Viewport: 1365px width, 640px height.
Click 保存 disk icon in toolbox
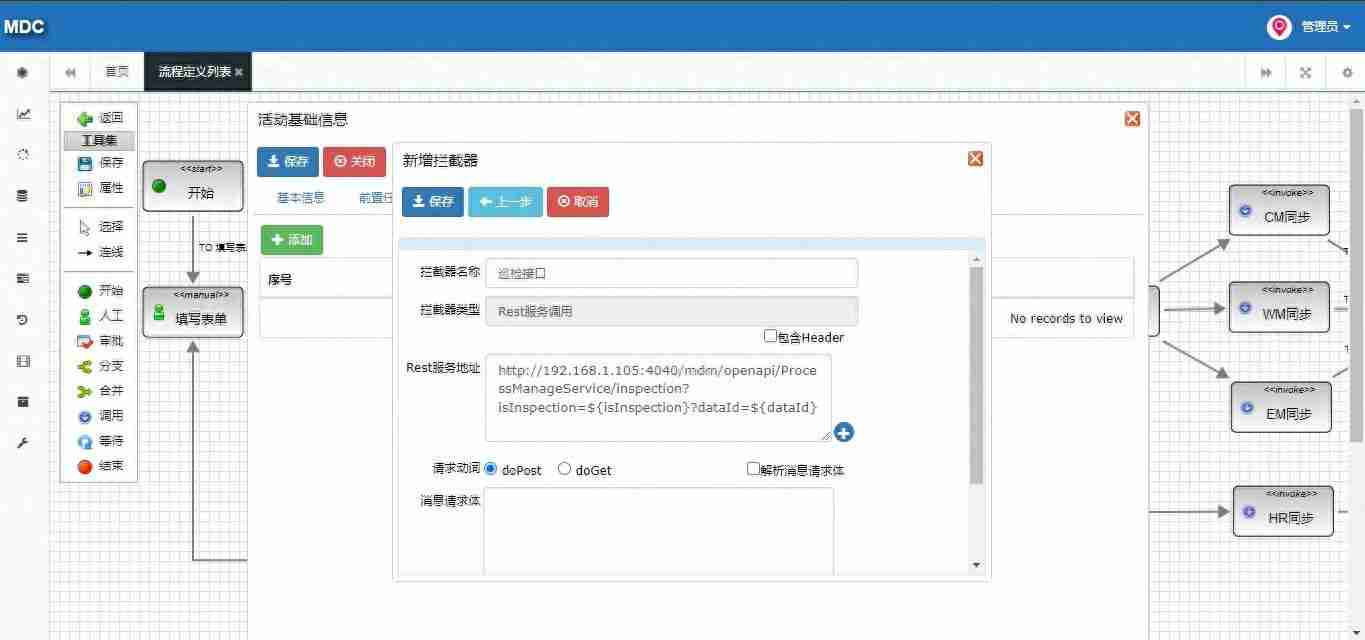pos(99,163)
